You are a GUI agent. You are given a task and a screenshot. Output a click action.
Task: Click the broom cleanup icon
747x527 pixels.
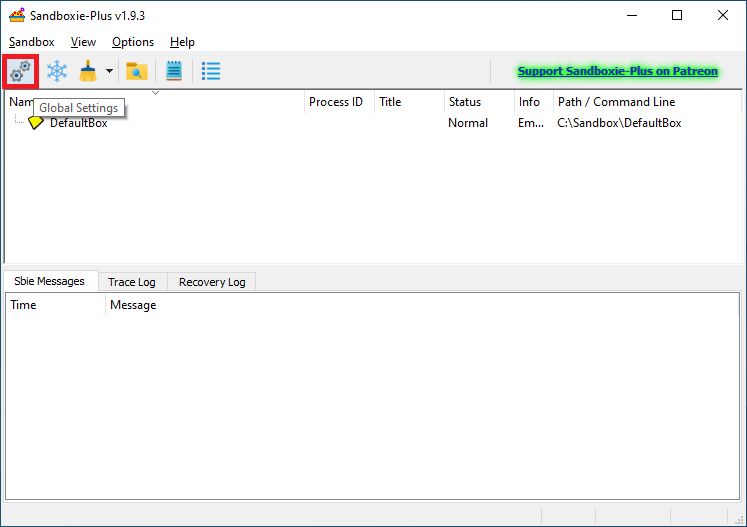click(x=89, y=71)
